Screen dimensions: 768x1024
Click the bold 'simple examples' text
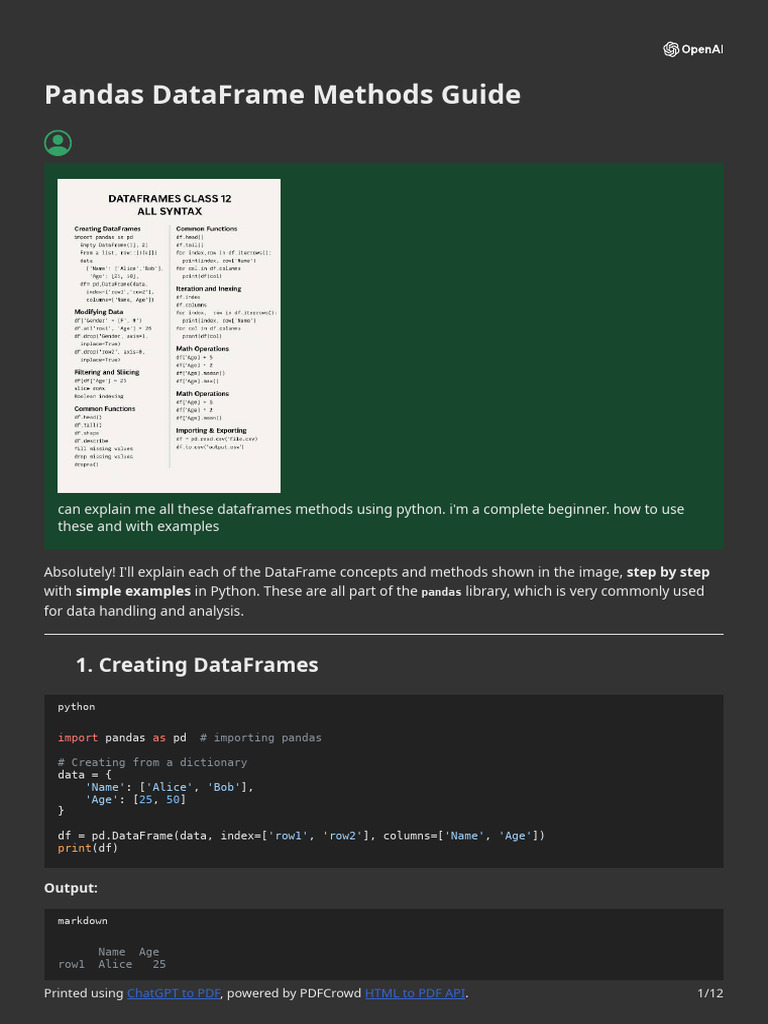pyautogui.click(x=133, y=591)
